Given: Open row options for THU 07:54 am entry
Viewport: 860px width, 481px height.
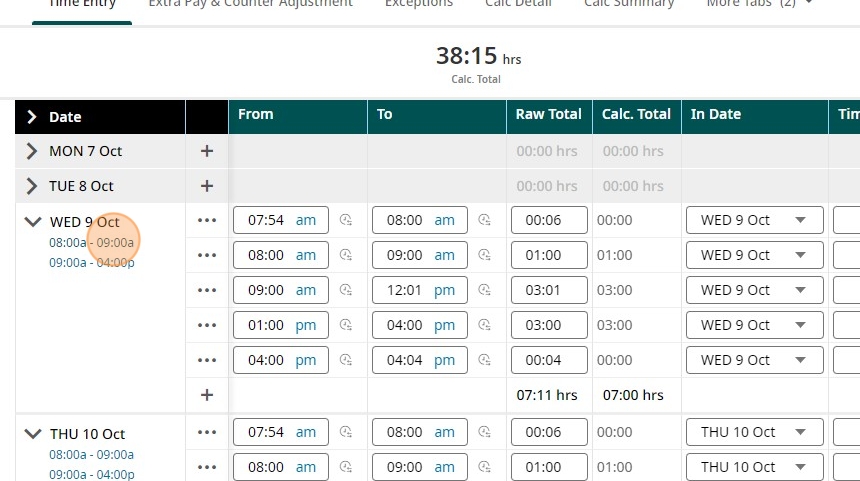Looking at the screenshot, I should pos(207,432).
